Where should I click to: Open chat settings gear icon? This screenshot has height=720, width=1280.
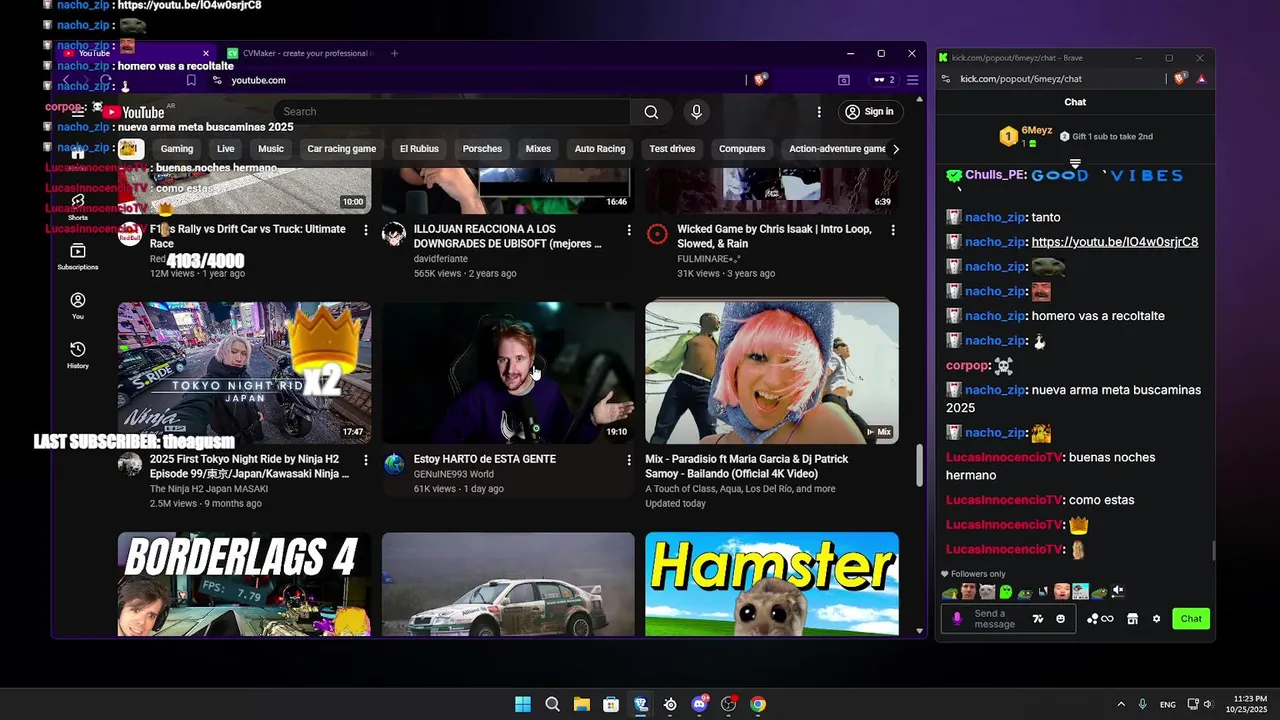click(1156, 619)
